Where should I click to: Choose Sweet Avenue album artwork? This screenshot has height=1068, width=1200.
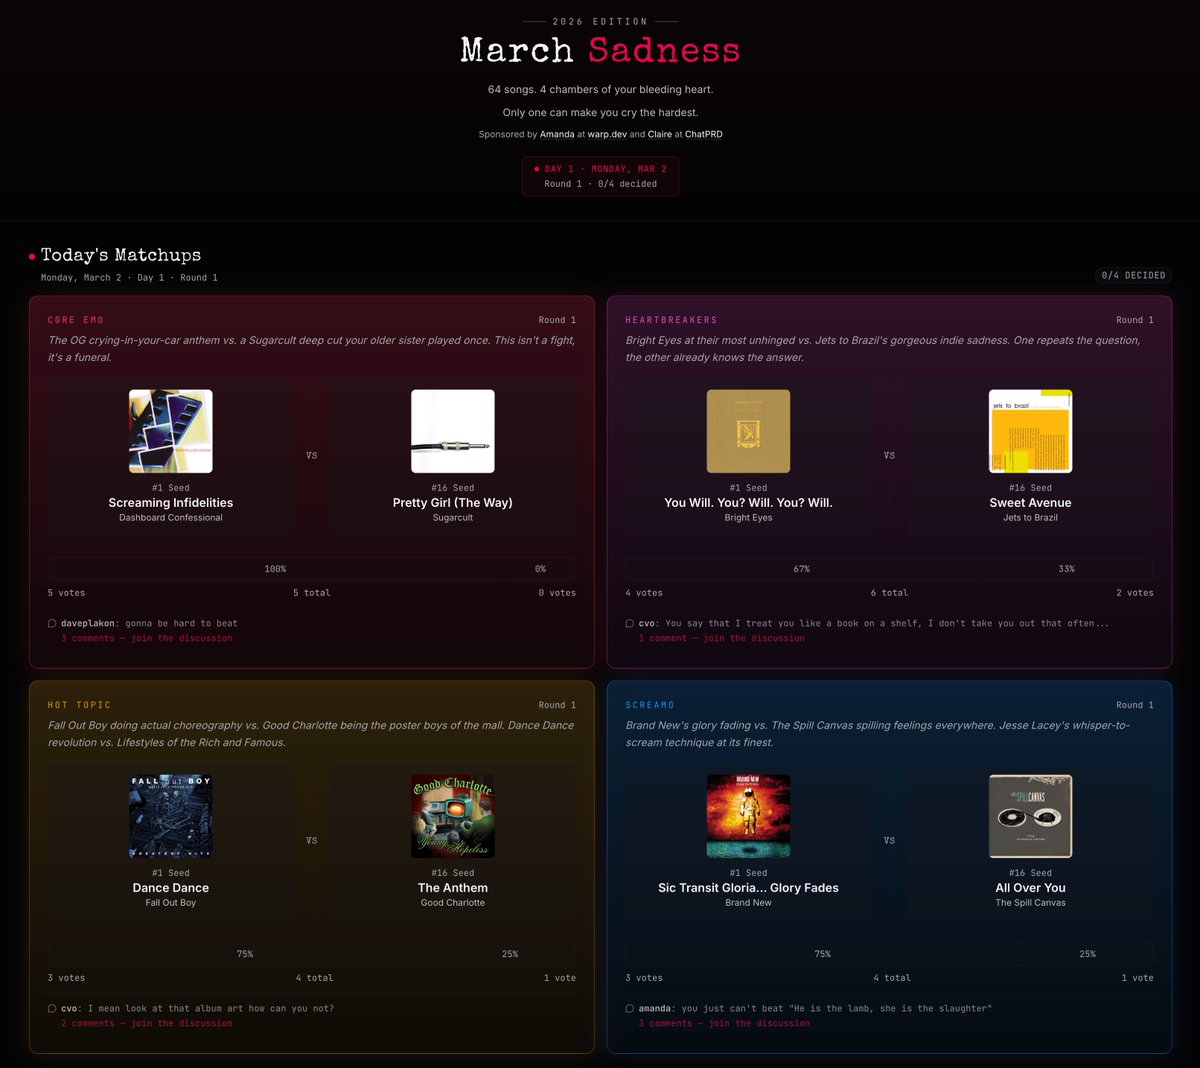(1030, 431)
